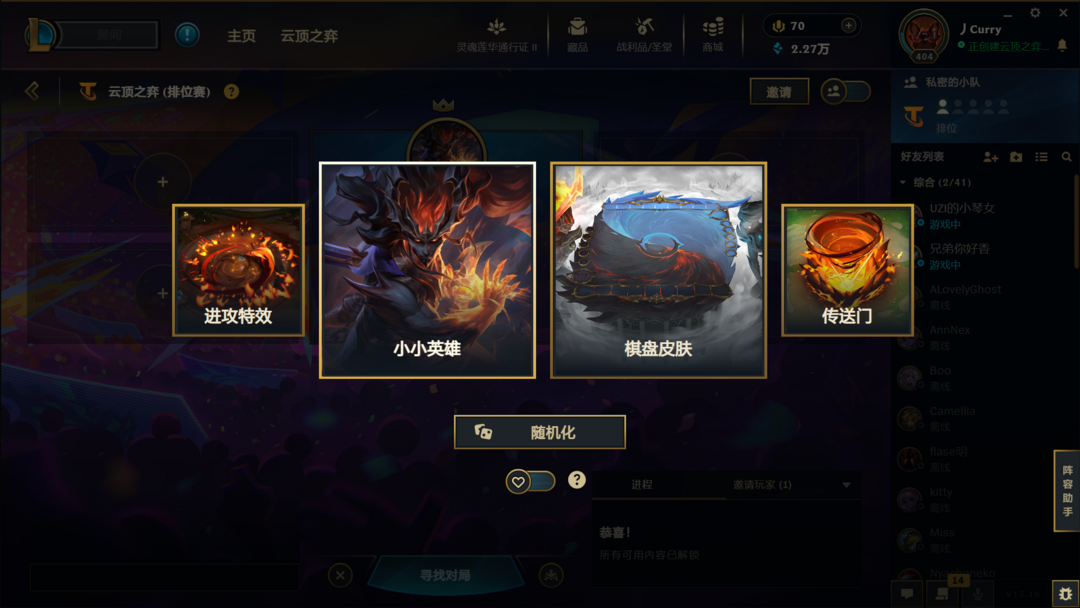
Task: Click the add friend icon
Action: point(990,157)
